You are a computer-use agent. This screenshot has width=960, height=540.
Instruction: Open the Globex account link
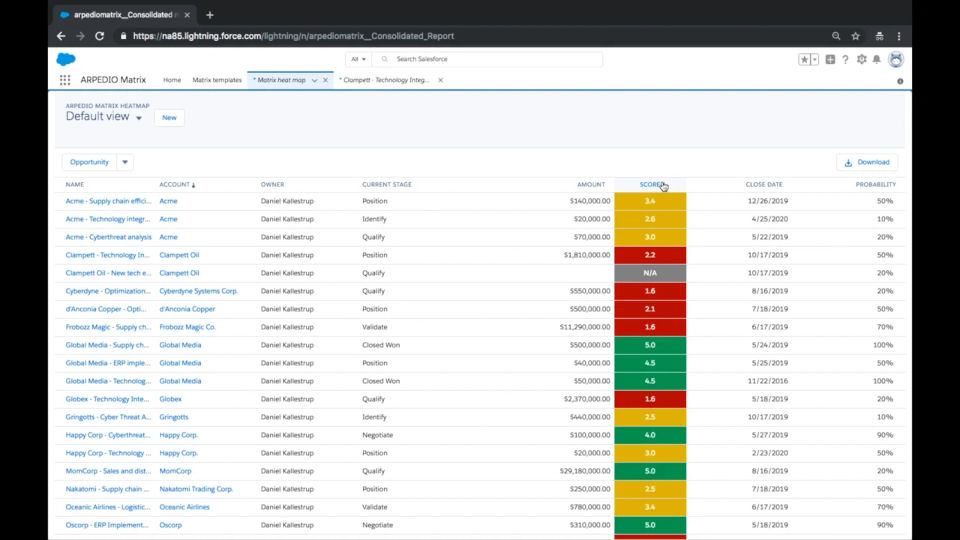click(x=170, y=399)
